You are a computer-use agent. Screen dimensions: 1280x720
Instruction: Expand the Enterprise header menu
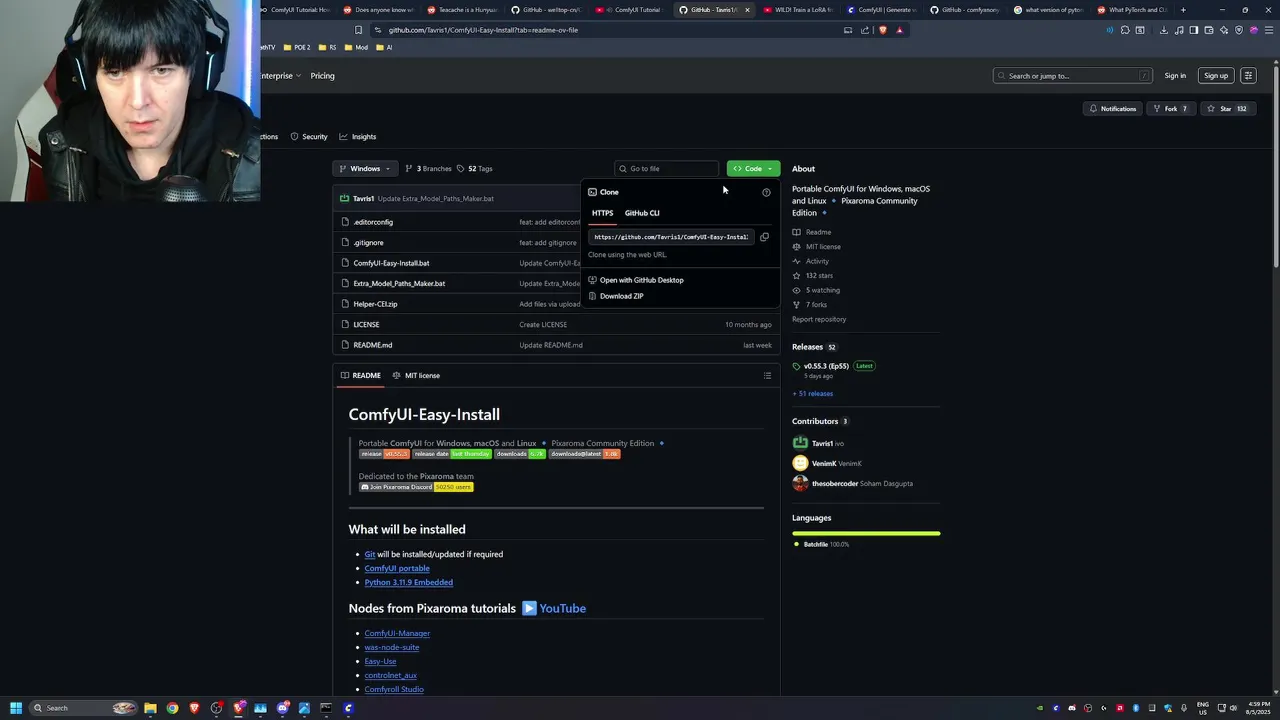tap(281, 76)
